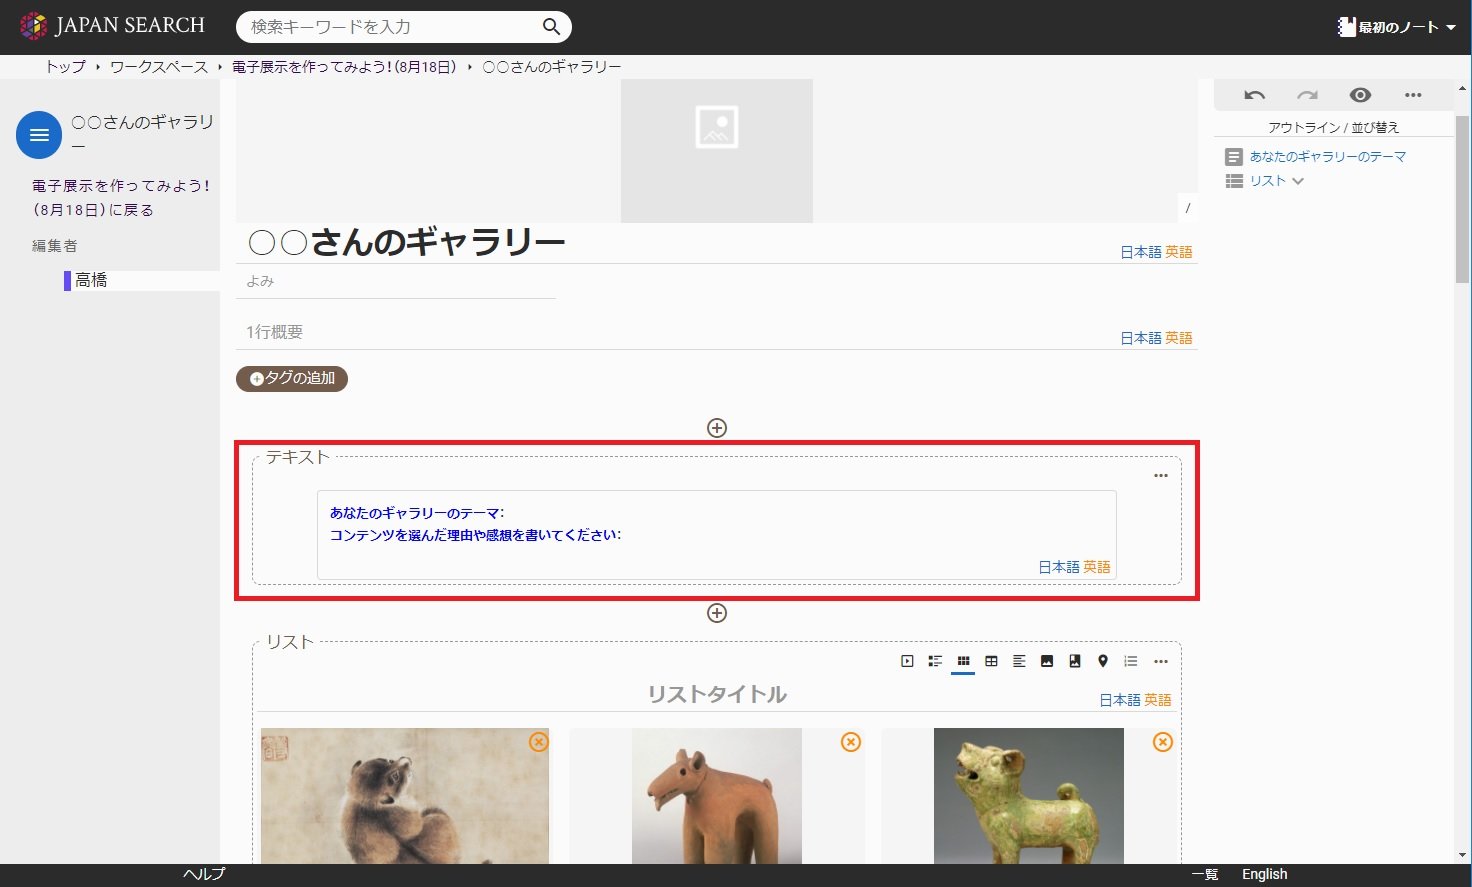The height and width of the screenshot is (887, 1472).
Task: Toggle preview with the eye icon
Action: pyautogui.click(x=1359, y=96)
